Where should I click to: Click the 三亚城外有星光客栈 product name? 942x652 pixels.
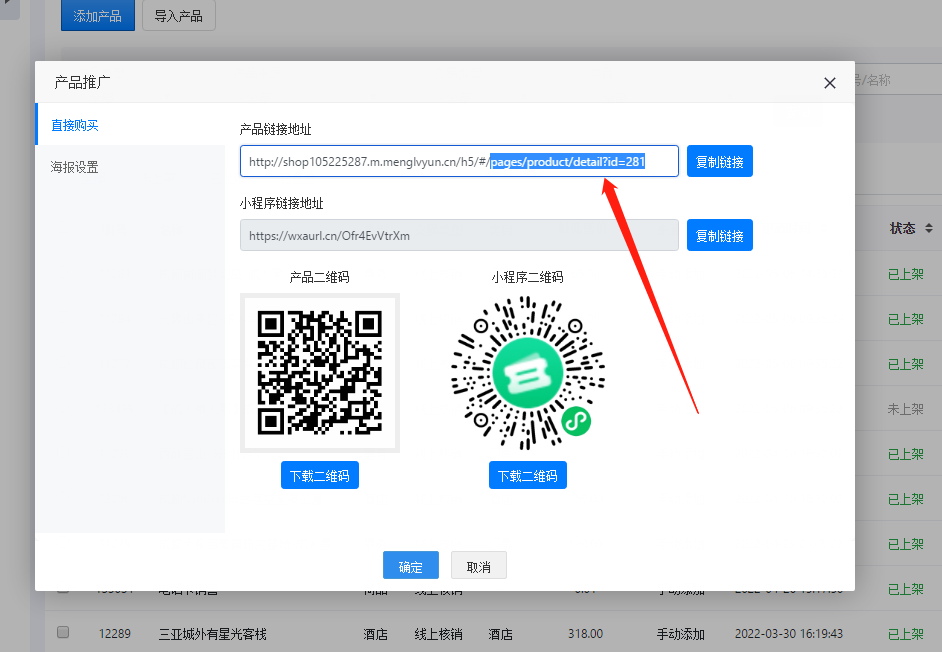[x=213, y=634]
